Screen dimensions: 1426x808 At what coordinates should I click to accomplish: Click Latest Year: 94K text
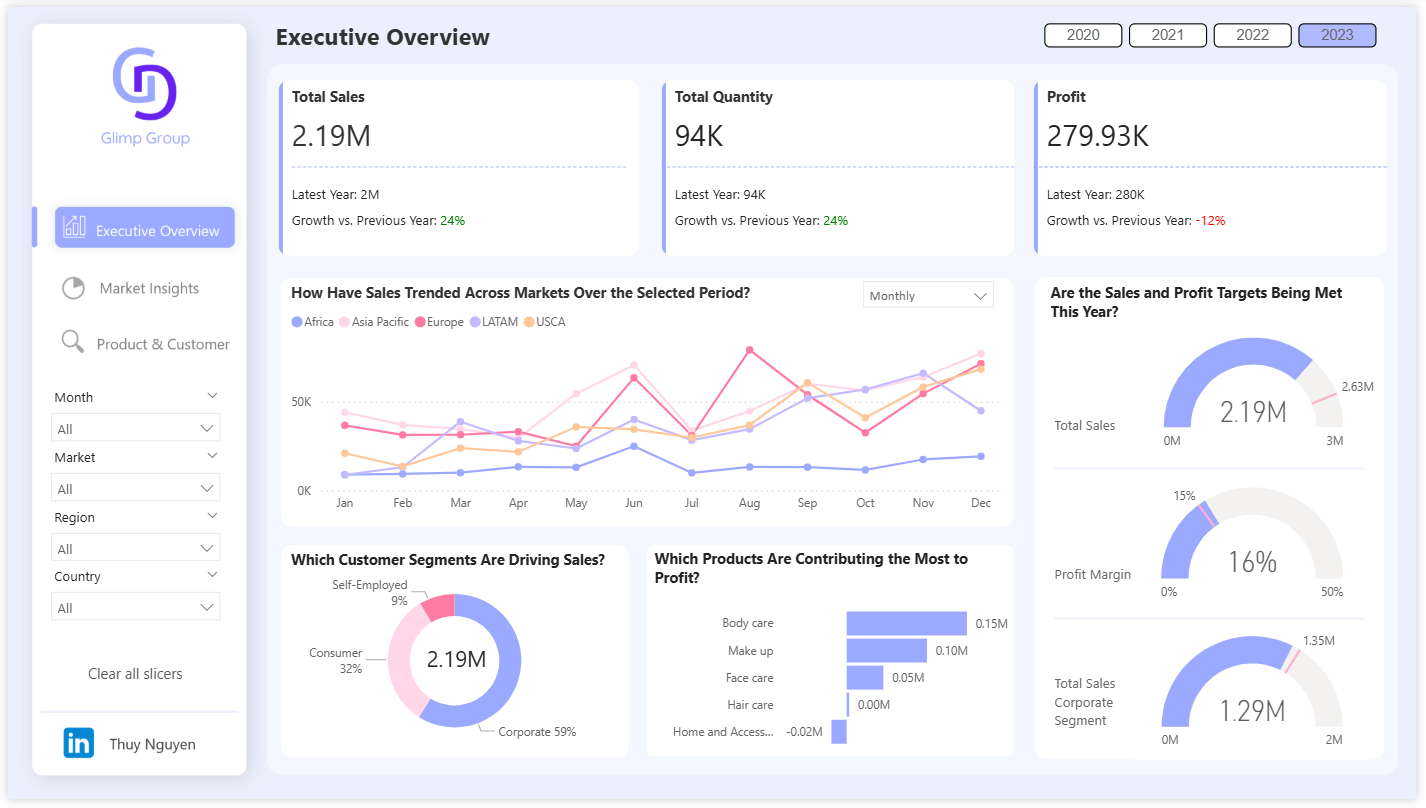coord(720,195)
